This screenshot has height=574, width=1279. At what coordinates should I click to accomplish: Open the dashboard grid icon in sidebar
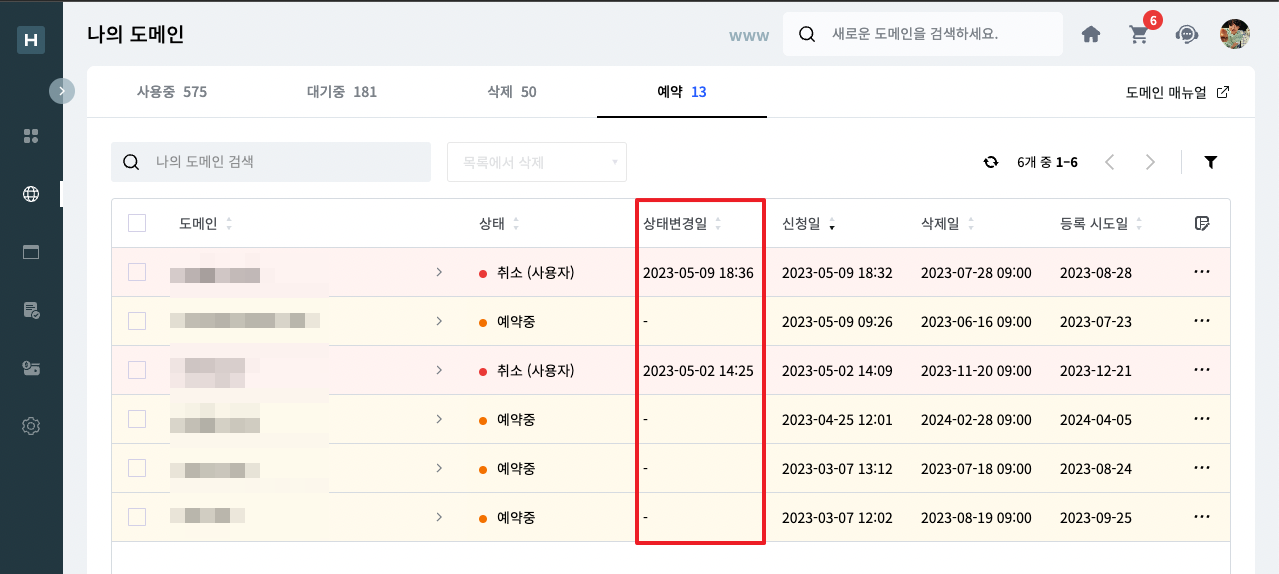tap(31, 136)
